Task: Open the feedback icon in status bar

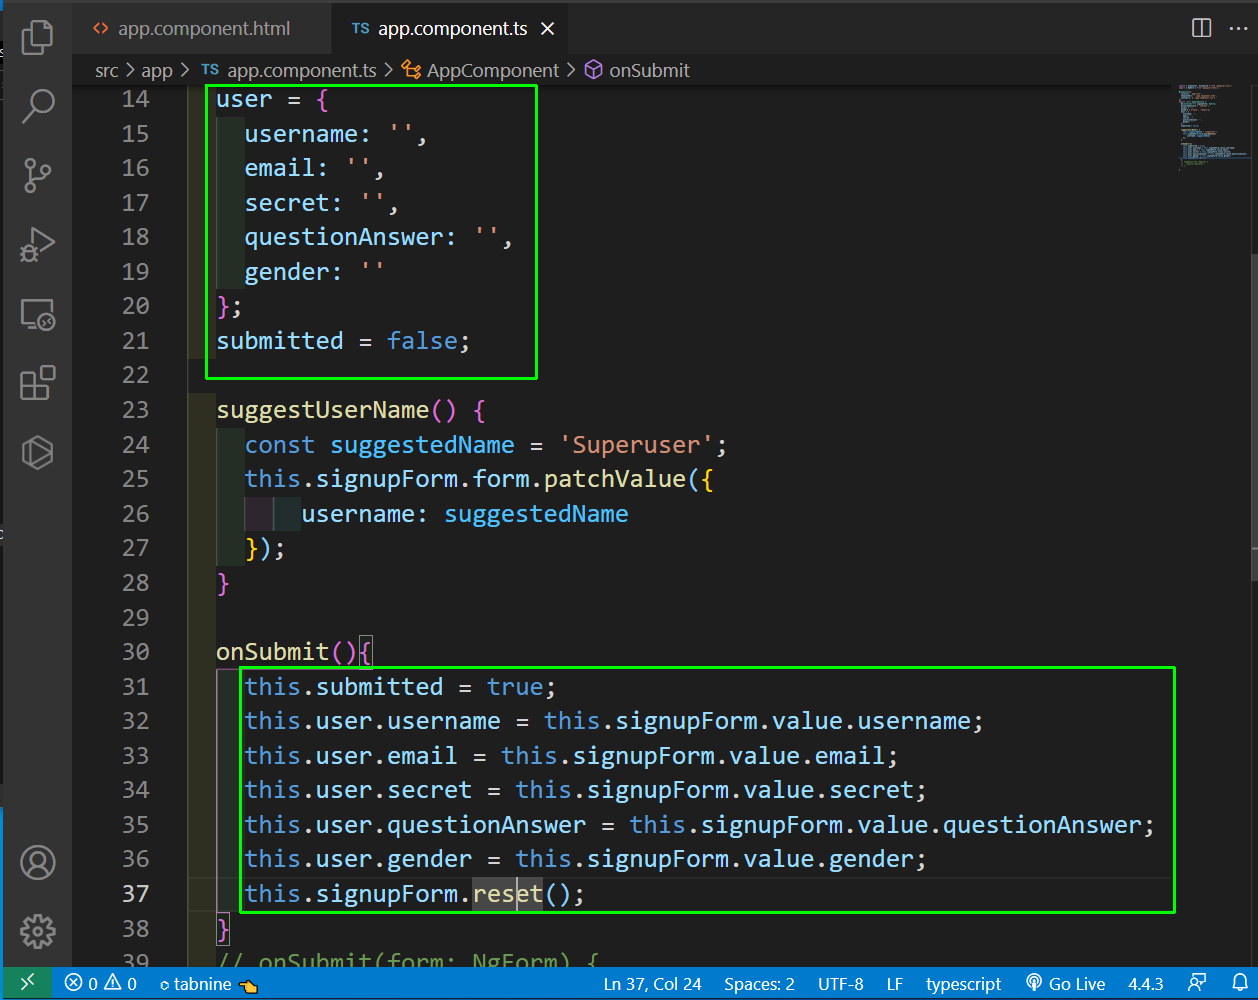Action: pos(1197,983)
